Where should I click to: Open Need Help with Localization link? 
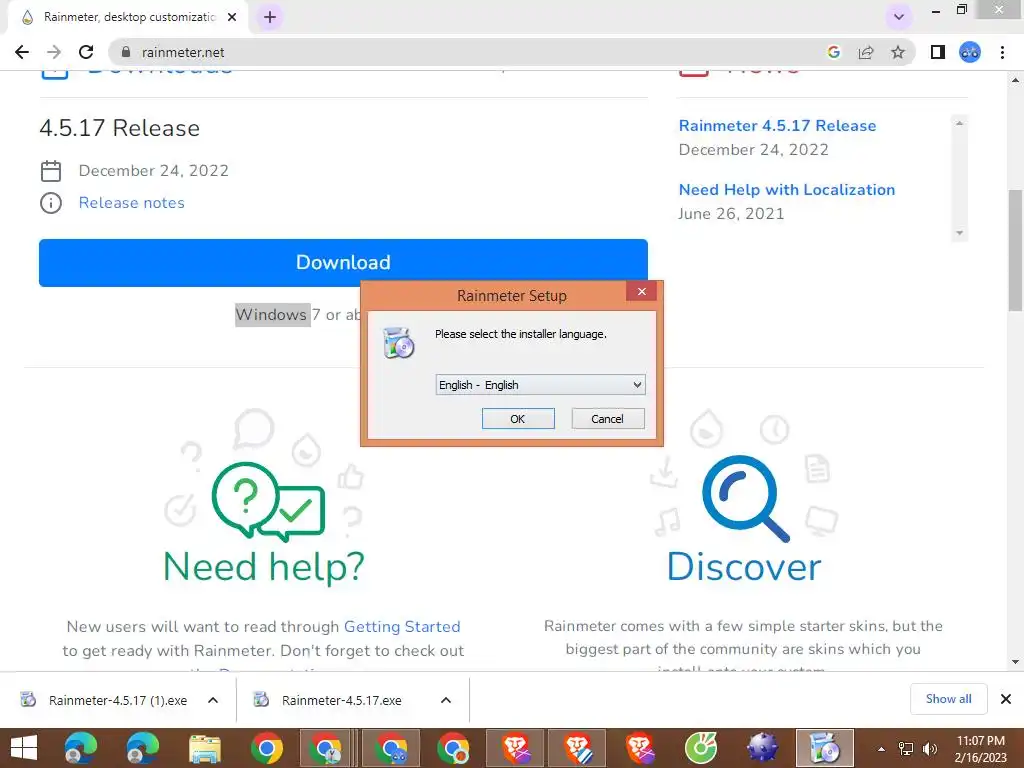tap(786, 189)
